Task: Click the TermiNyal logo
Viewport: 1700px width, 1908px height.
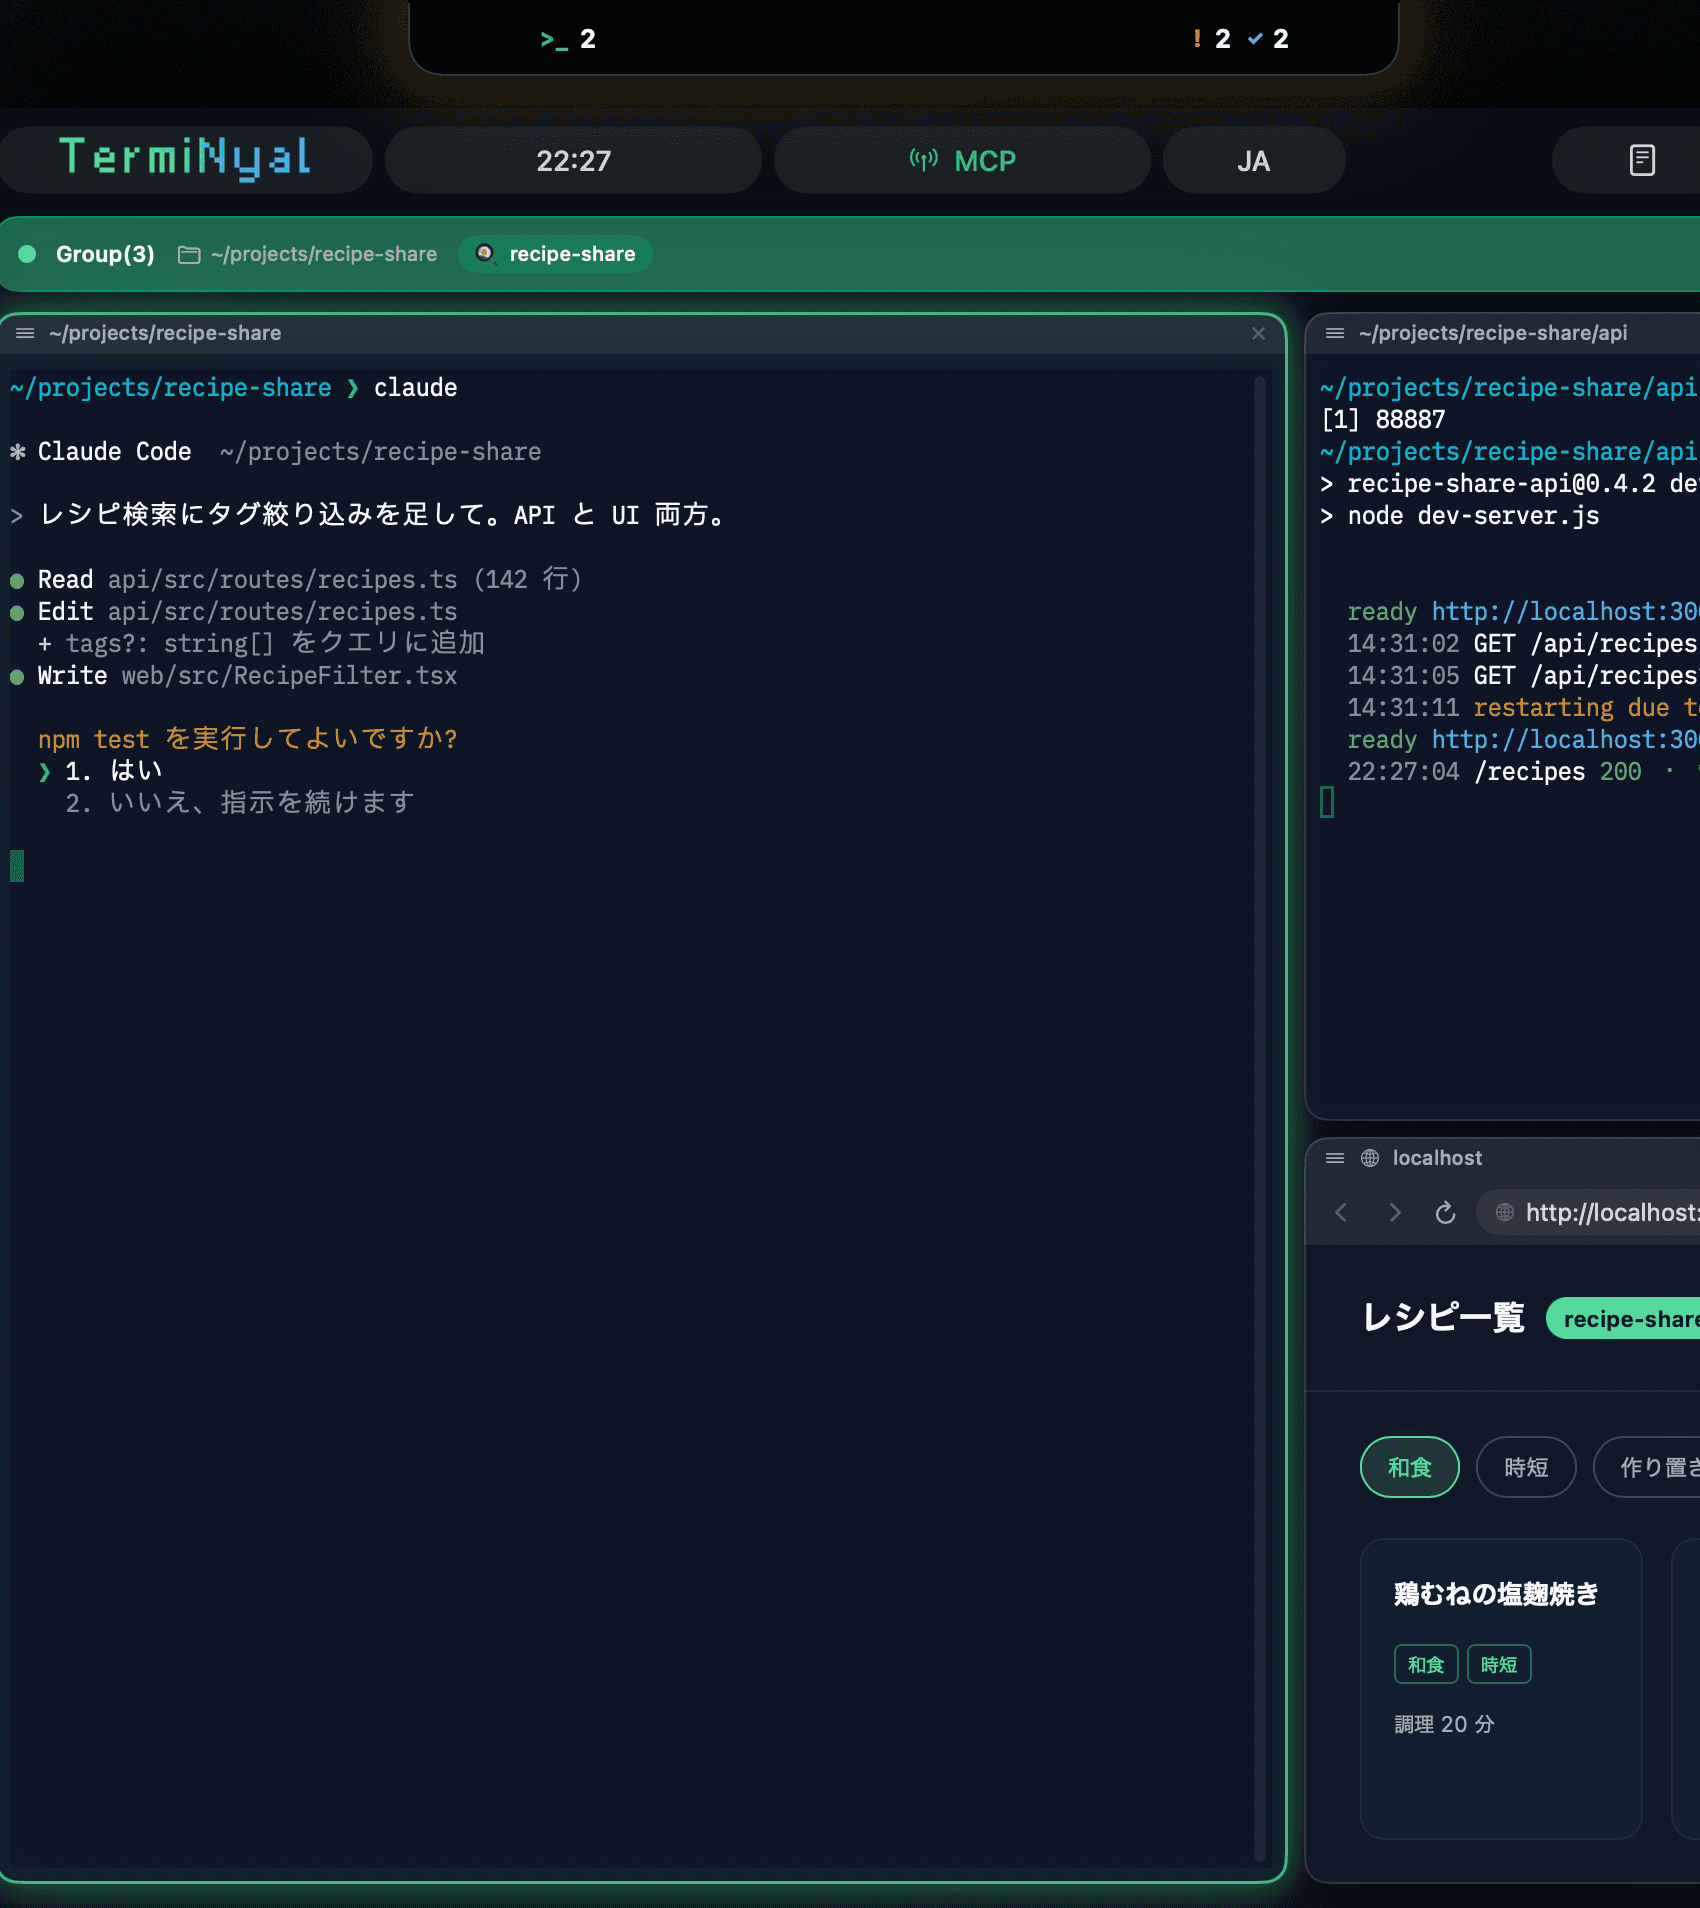Action: click(186, 159)
